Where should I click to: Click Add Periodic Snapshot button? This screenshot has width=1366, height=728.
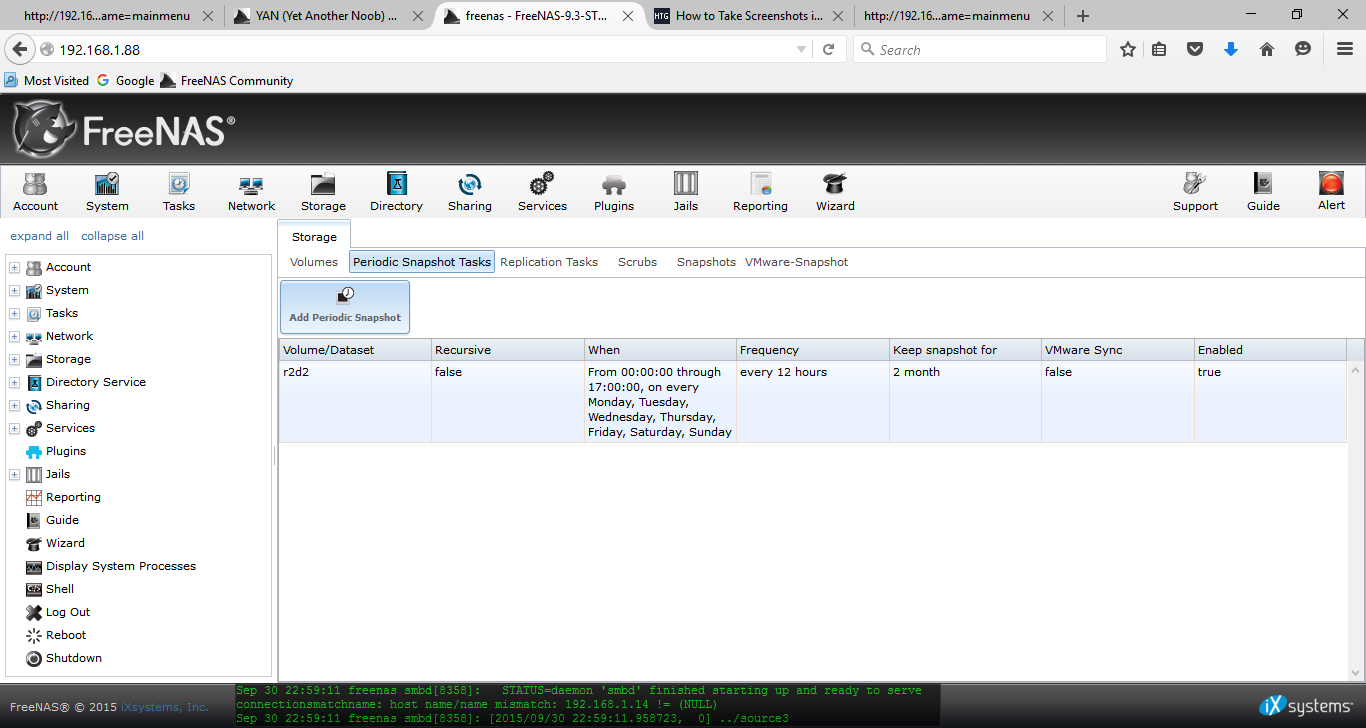(x=345, y=306)
